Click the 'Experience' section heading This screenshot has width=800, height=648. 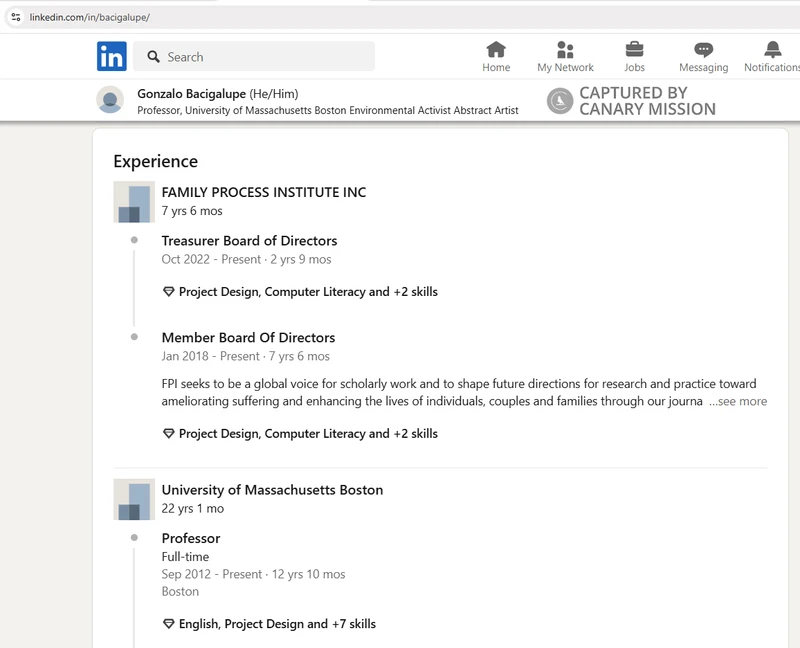(x=156, y=161)
